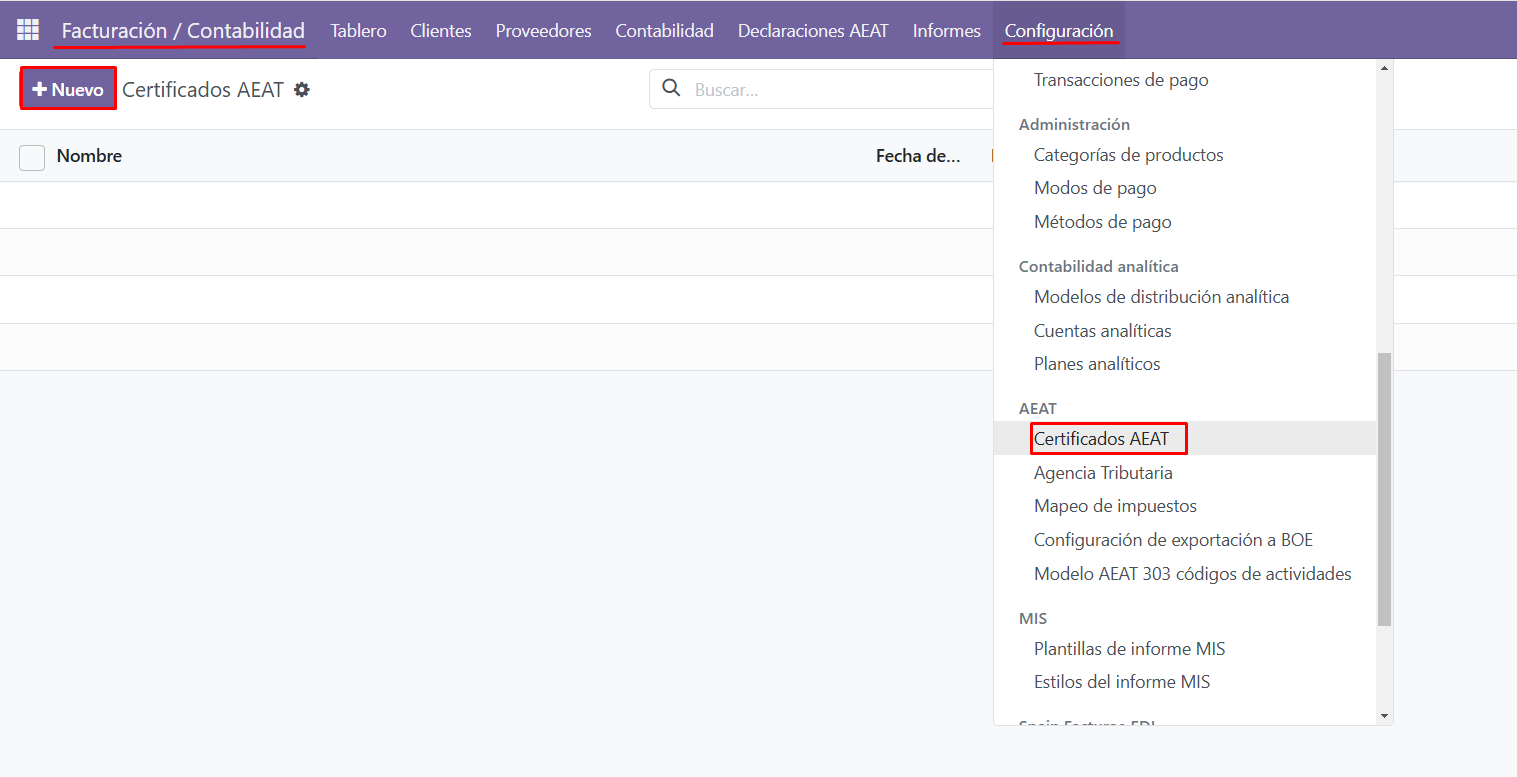Open the apps grid home menu icon
Viewport: 1517px width, 777px height.
(x=28, y=30)
